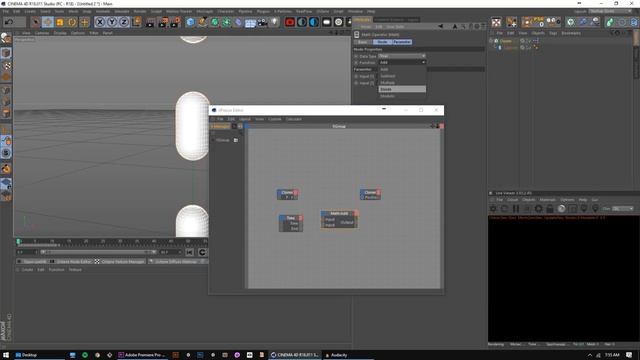Click the left Cloner node in XPresso

point(287,195)
